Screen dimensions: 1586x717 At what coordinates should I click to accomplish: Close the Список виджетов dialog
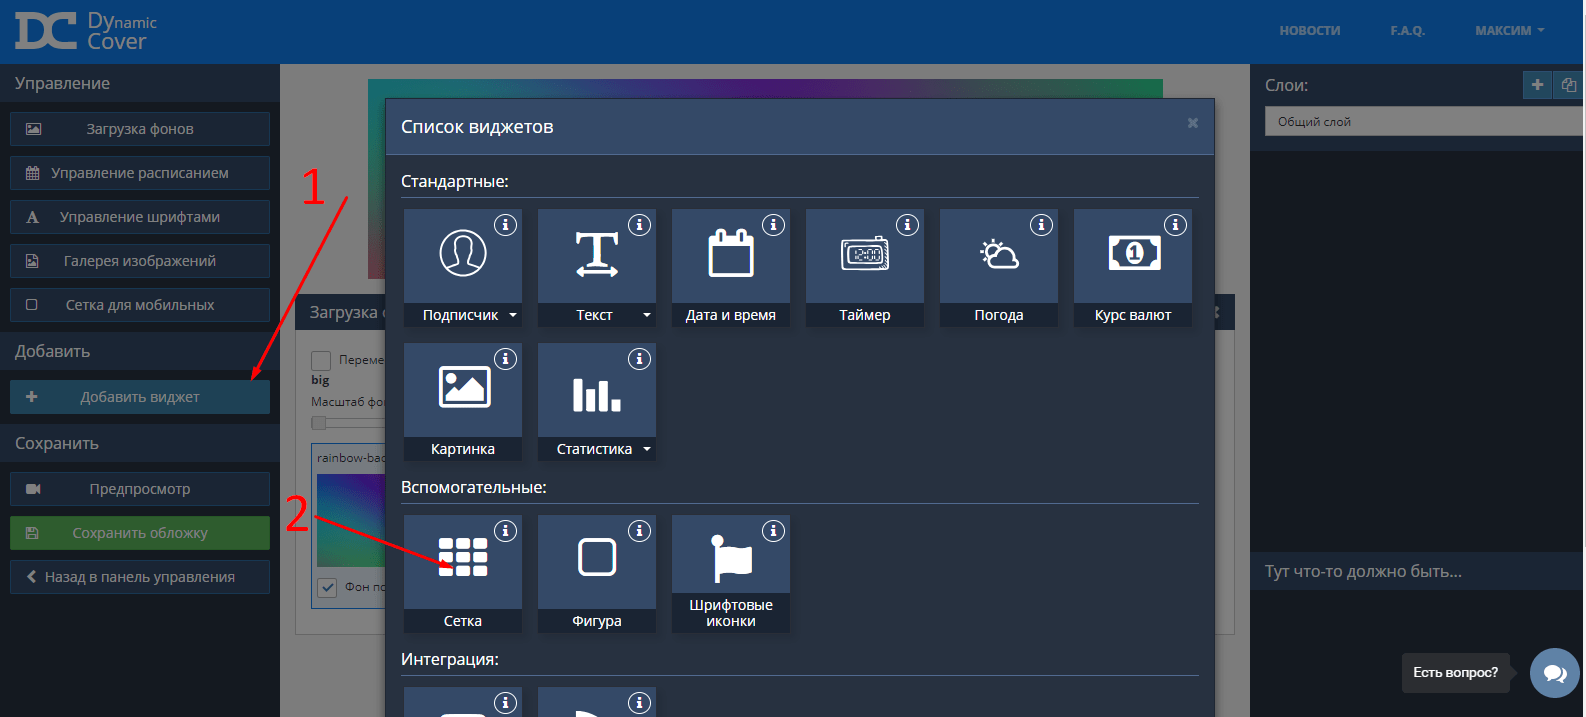(1192, 123)
